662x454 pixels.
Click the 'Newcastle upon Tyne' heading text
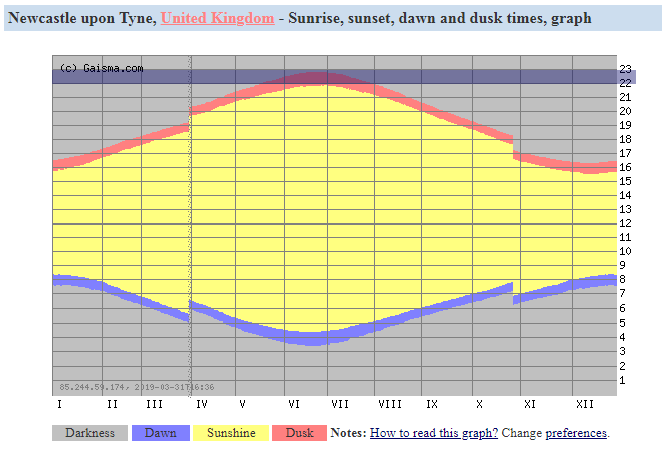pos(80,18)
